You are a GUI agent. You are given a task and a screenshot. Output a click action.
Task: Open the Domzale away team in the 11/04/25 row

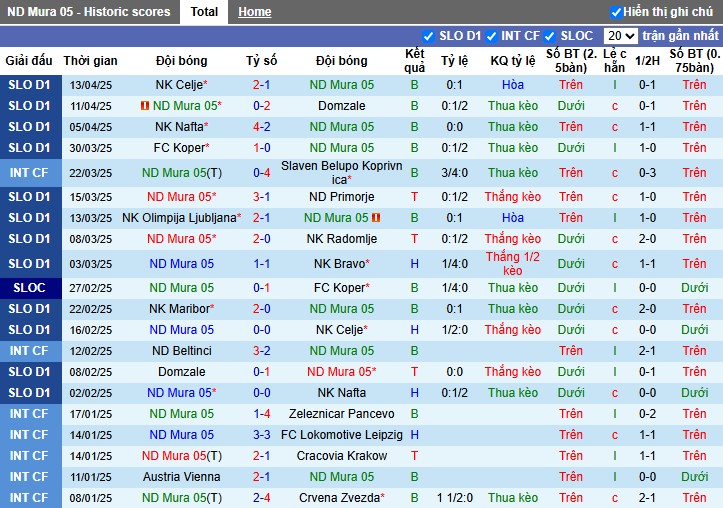pos(342,106)
